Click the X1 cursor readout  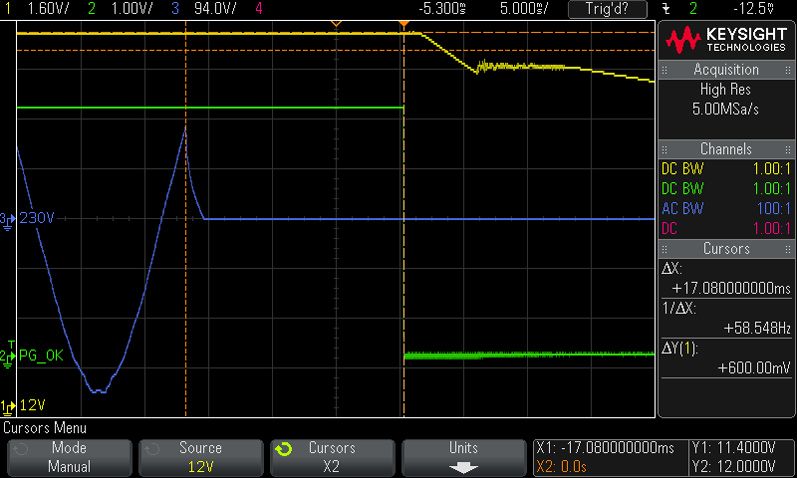point(605,448)
